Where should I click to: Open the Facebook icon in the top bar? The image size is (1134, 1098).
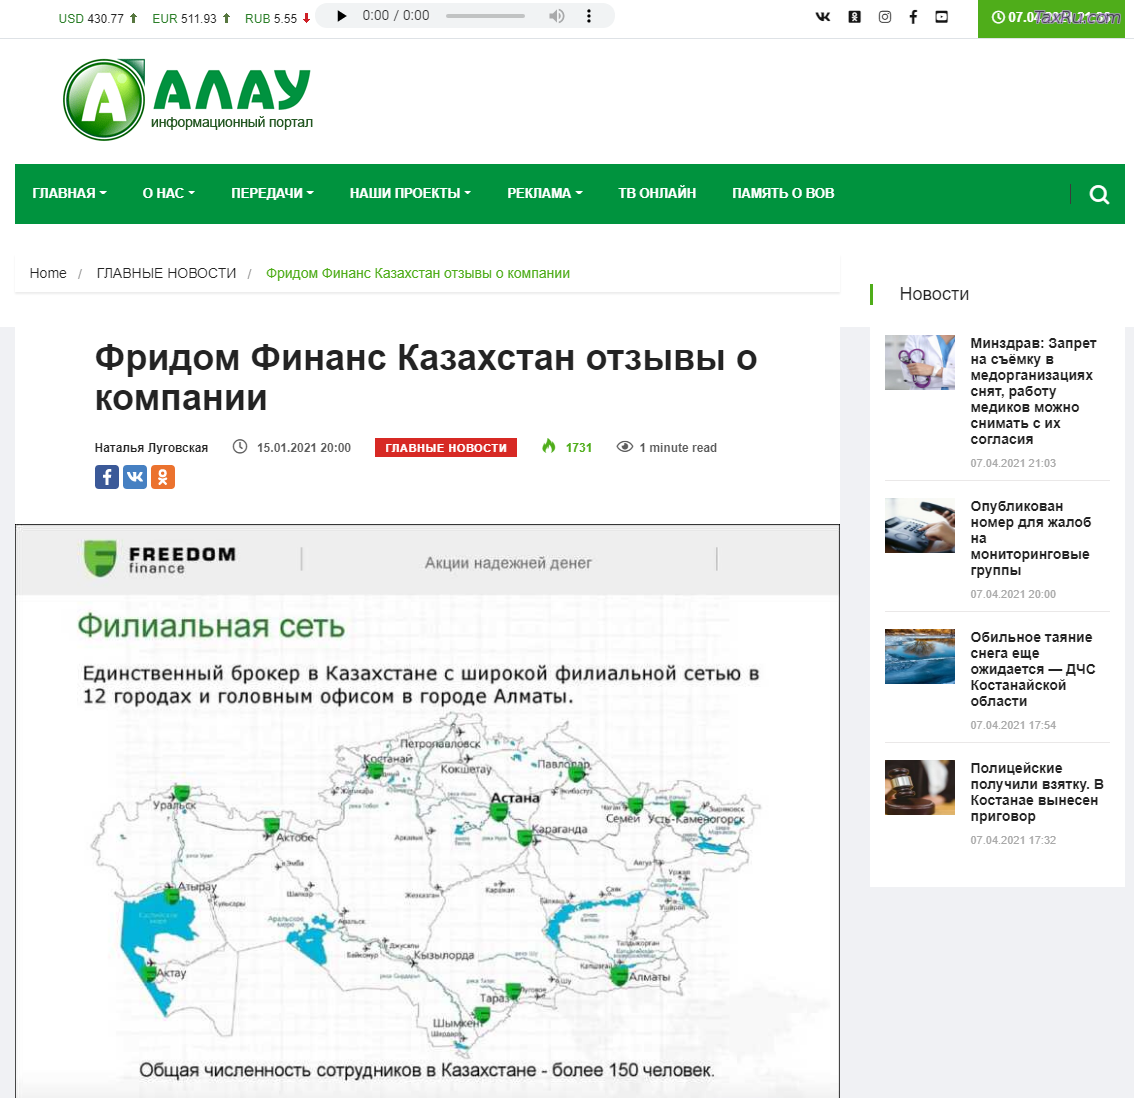point(912,16)
